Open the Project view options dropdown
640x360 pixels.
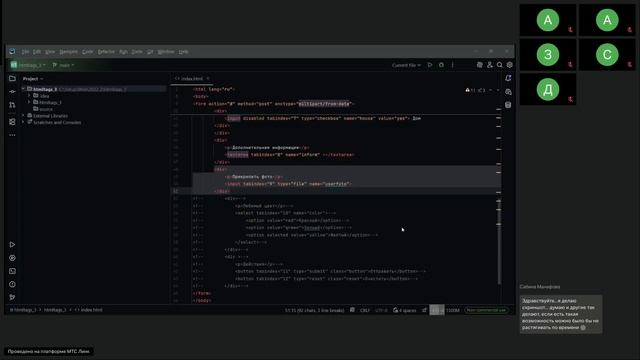[33, 78]
